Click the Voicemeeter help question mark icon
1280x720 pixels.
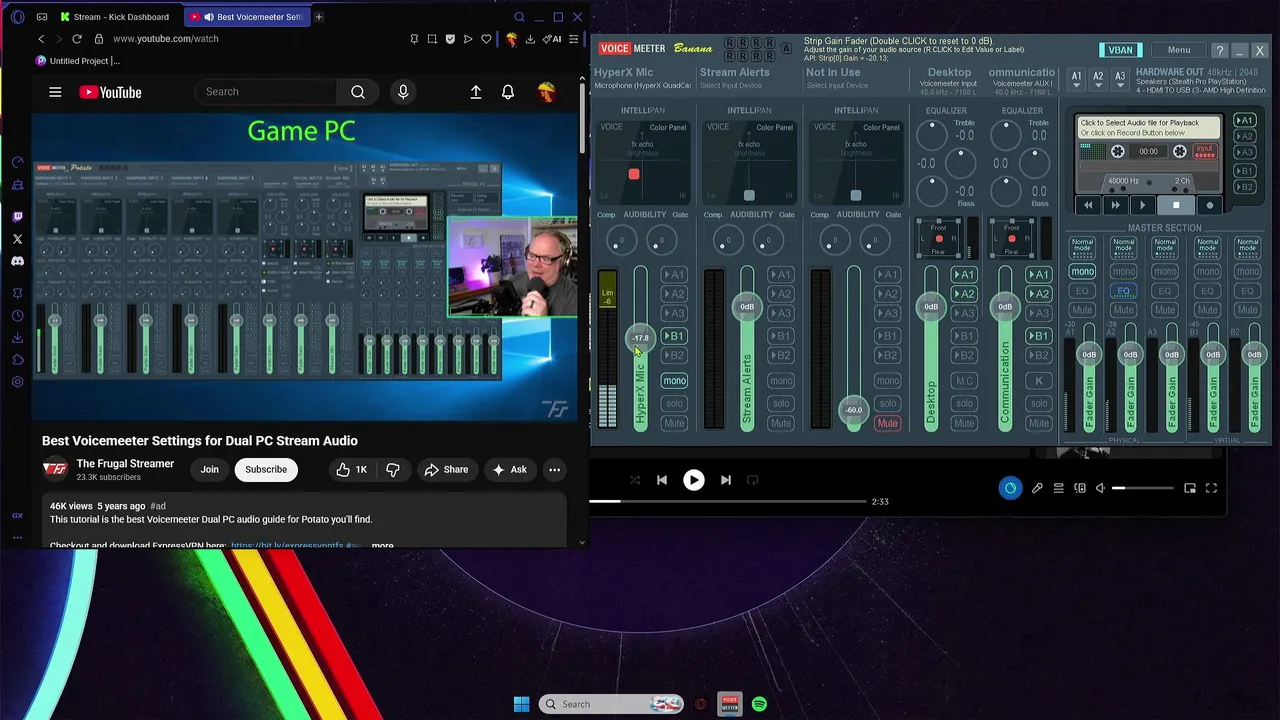point(1219,50)
